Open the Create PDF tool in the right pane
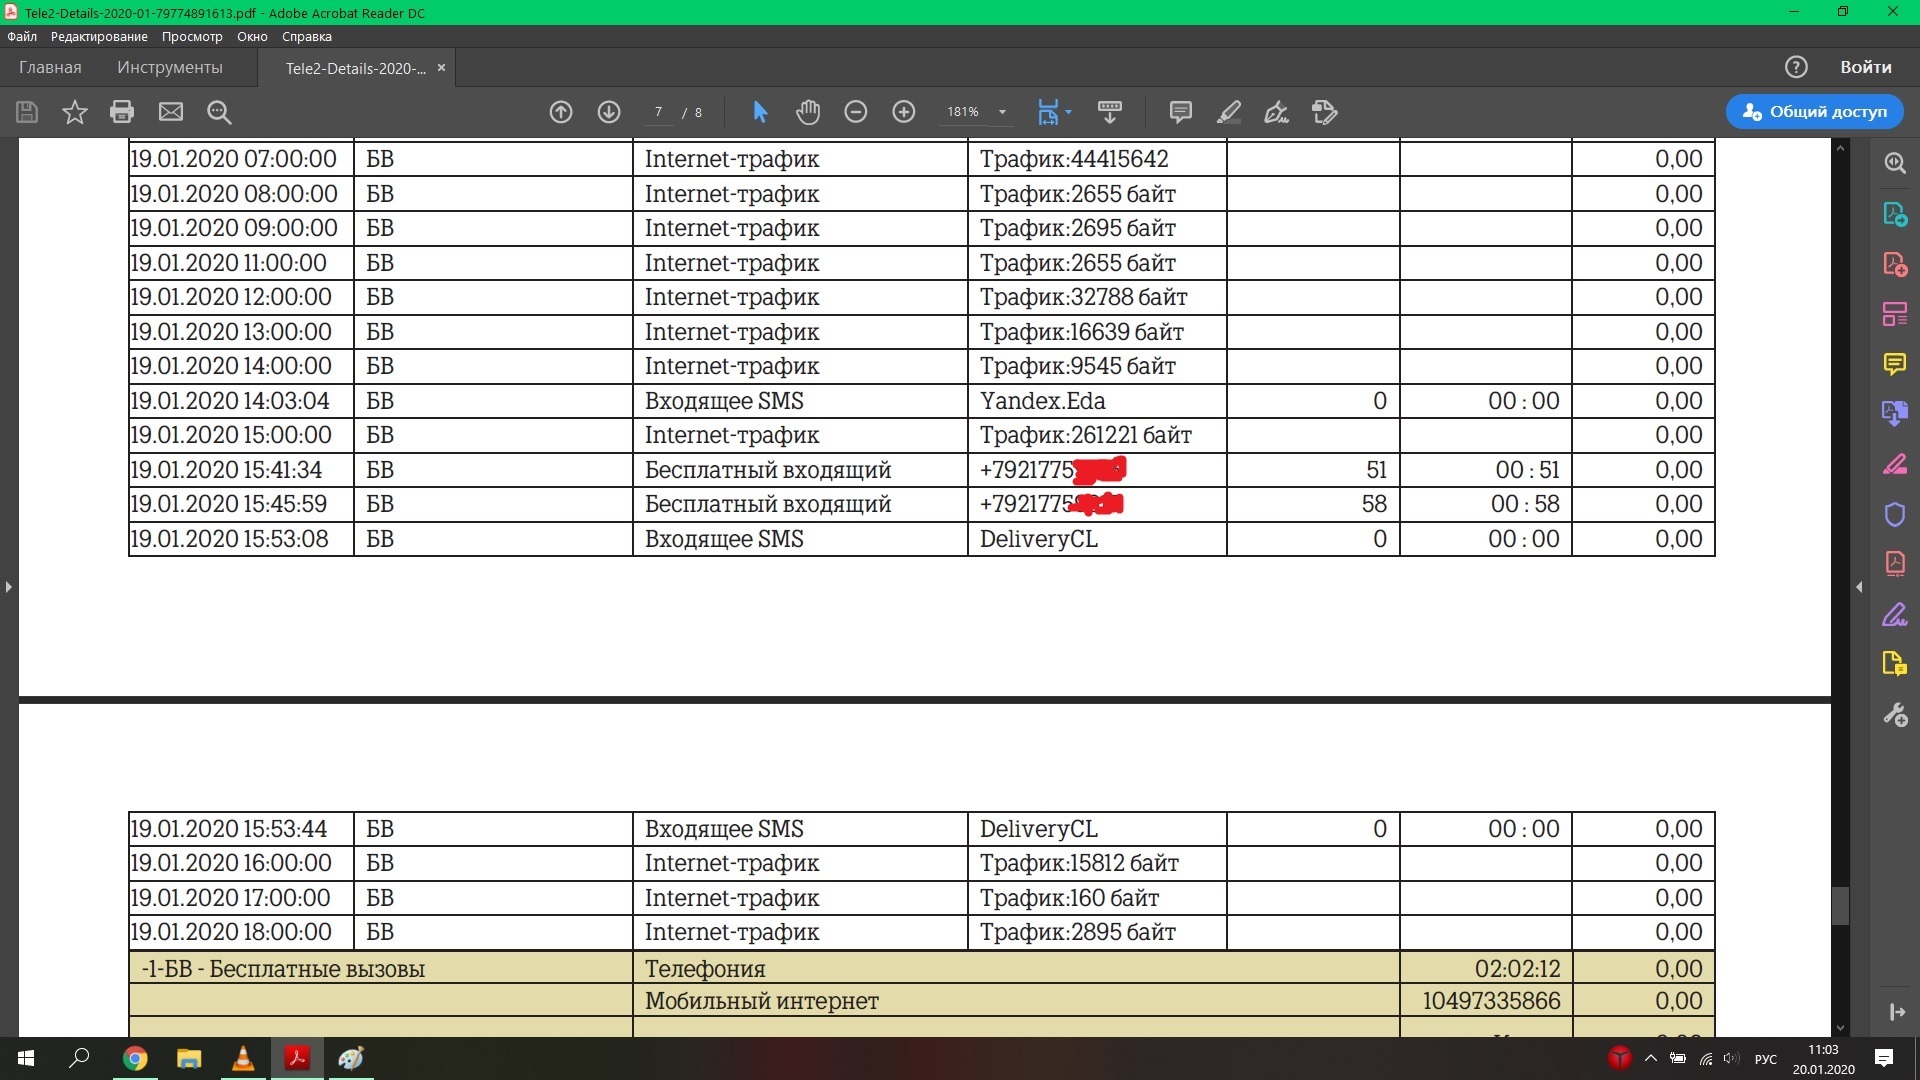1920x1080 pixels. point(1895,264)
